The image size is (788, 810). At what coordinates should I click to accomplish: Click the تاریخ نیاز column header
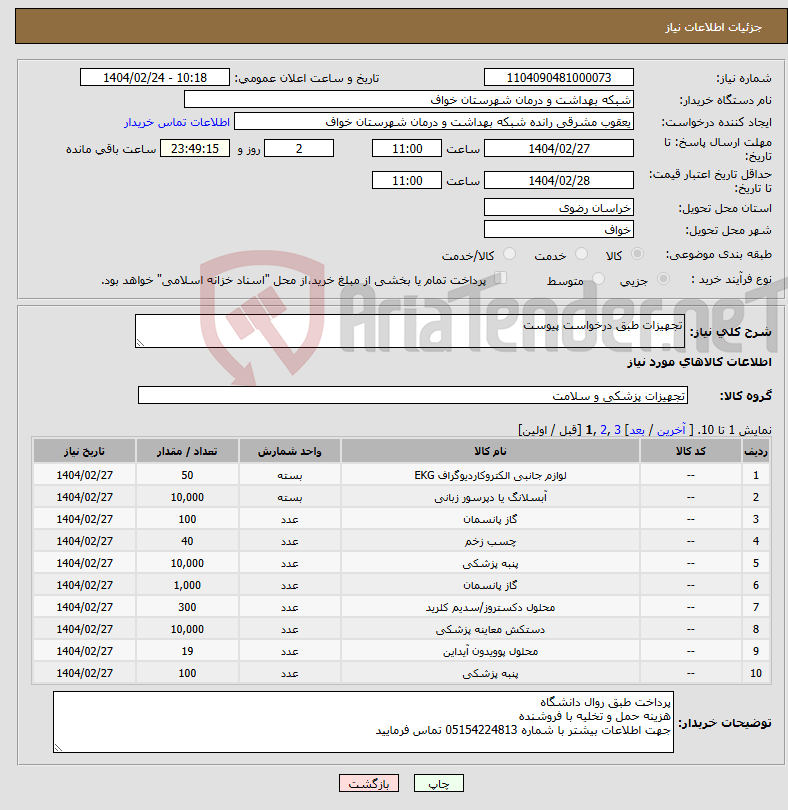point(84,451)
